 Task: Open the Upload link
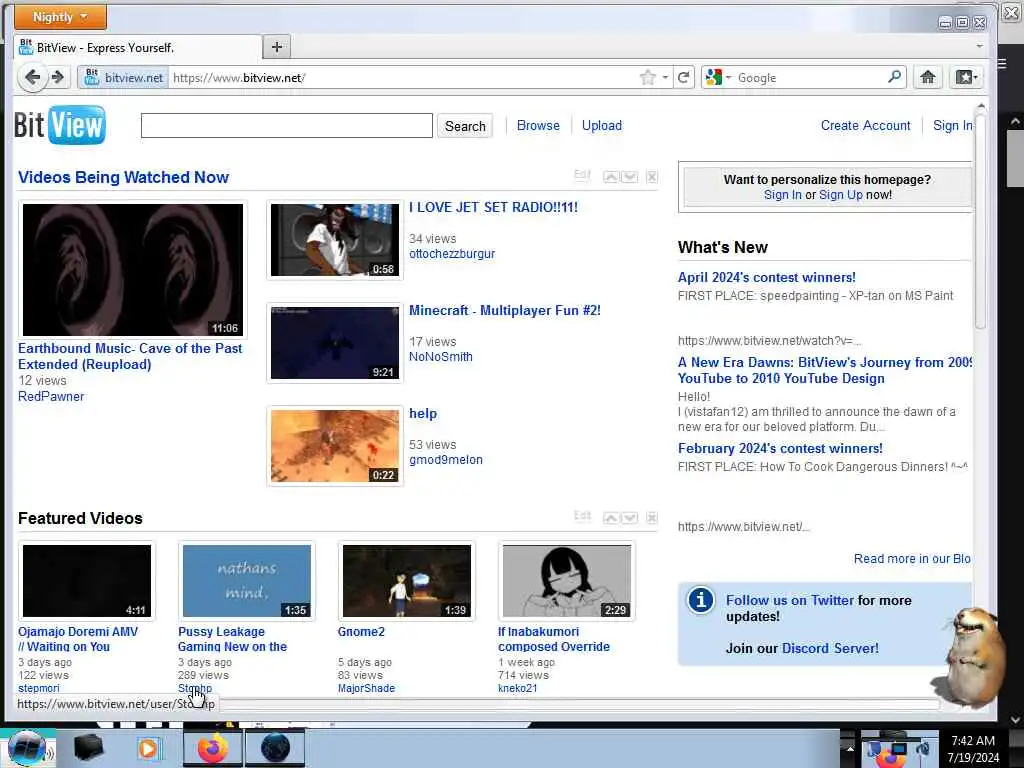pos(601,125)
